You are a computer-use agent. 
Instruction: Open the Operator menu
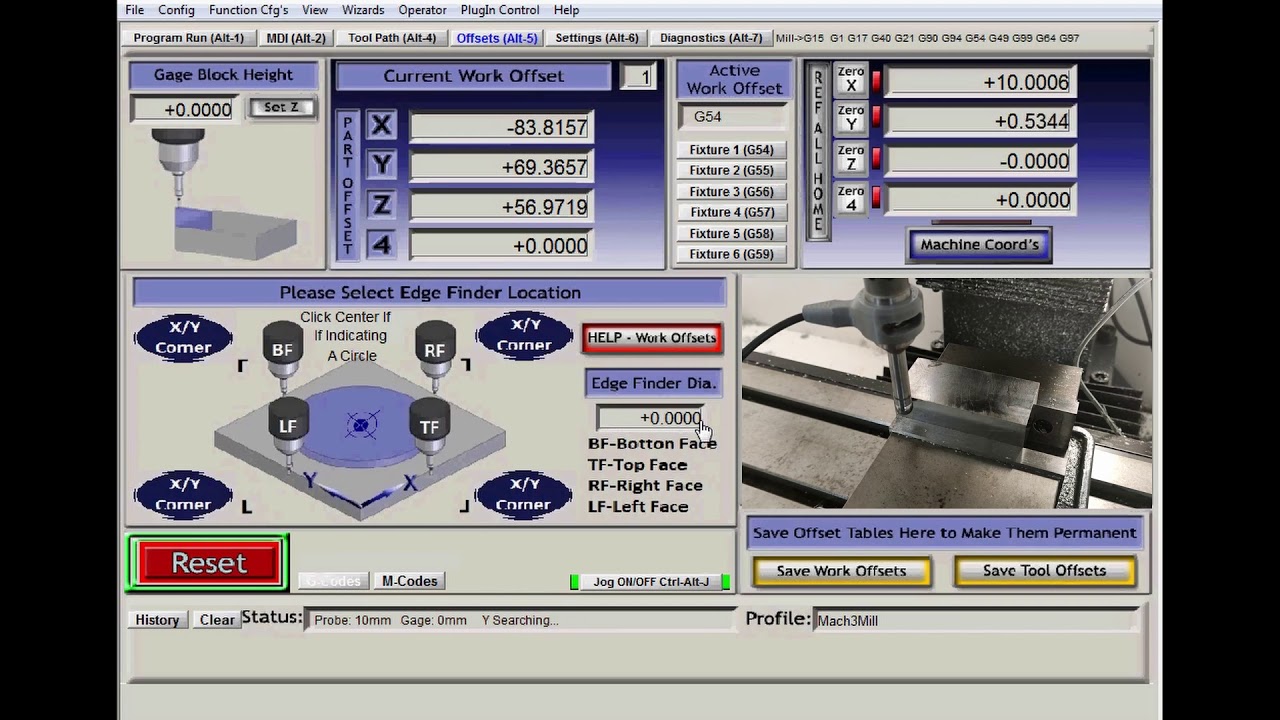422,10
